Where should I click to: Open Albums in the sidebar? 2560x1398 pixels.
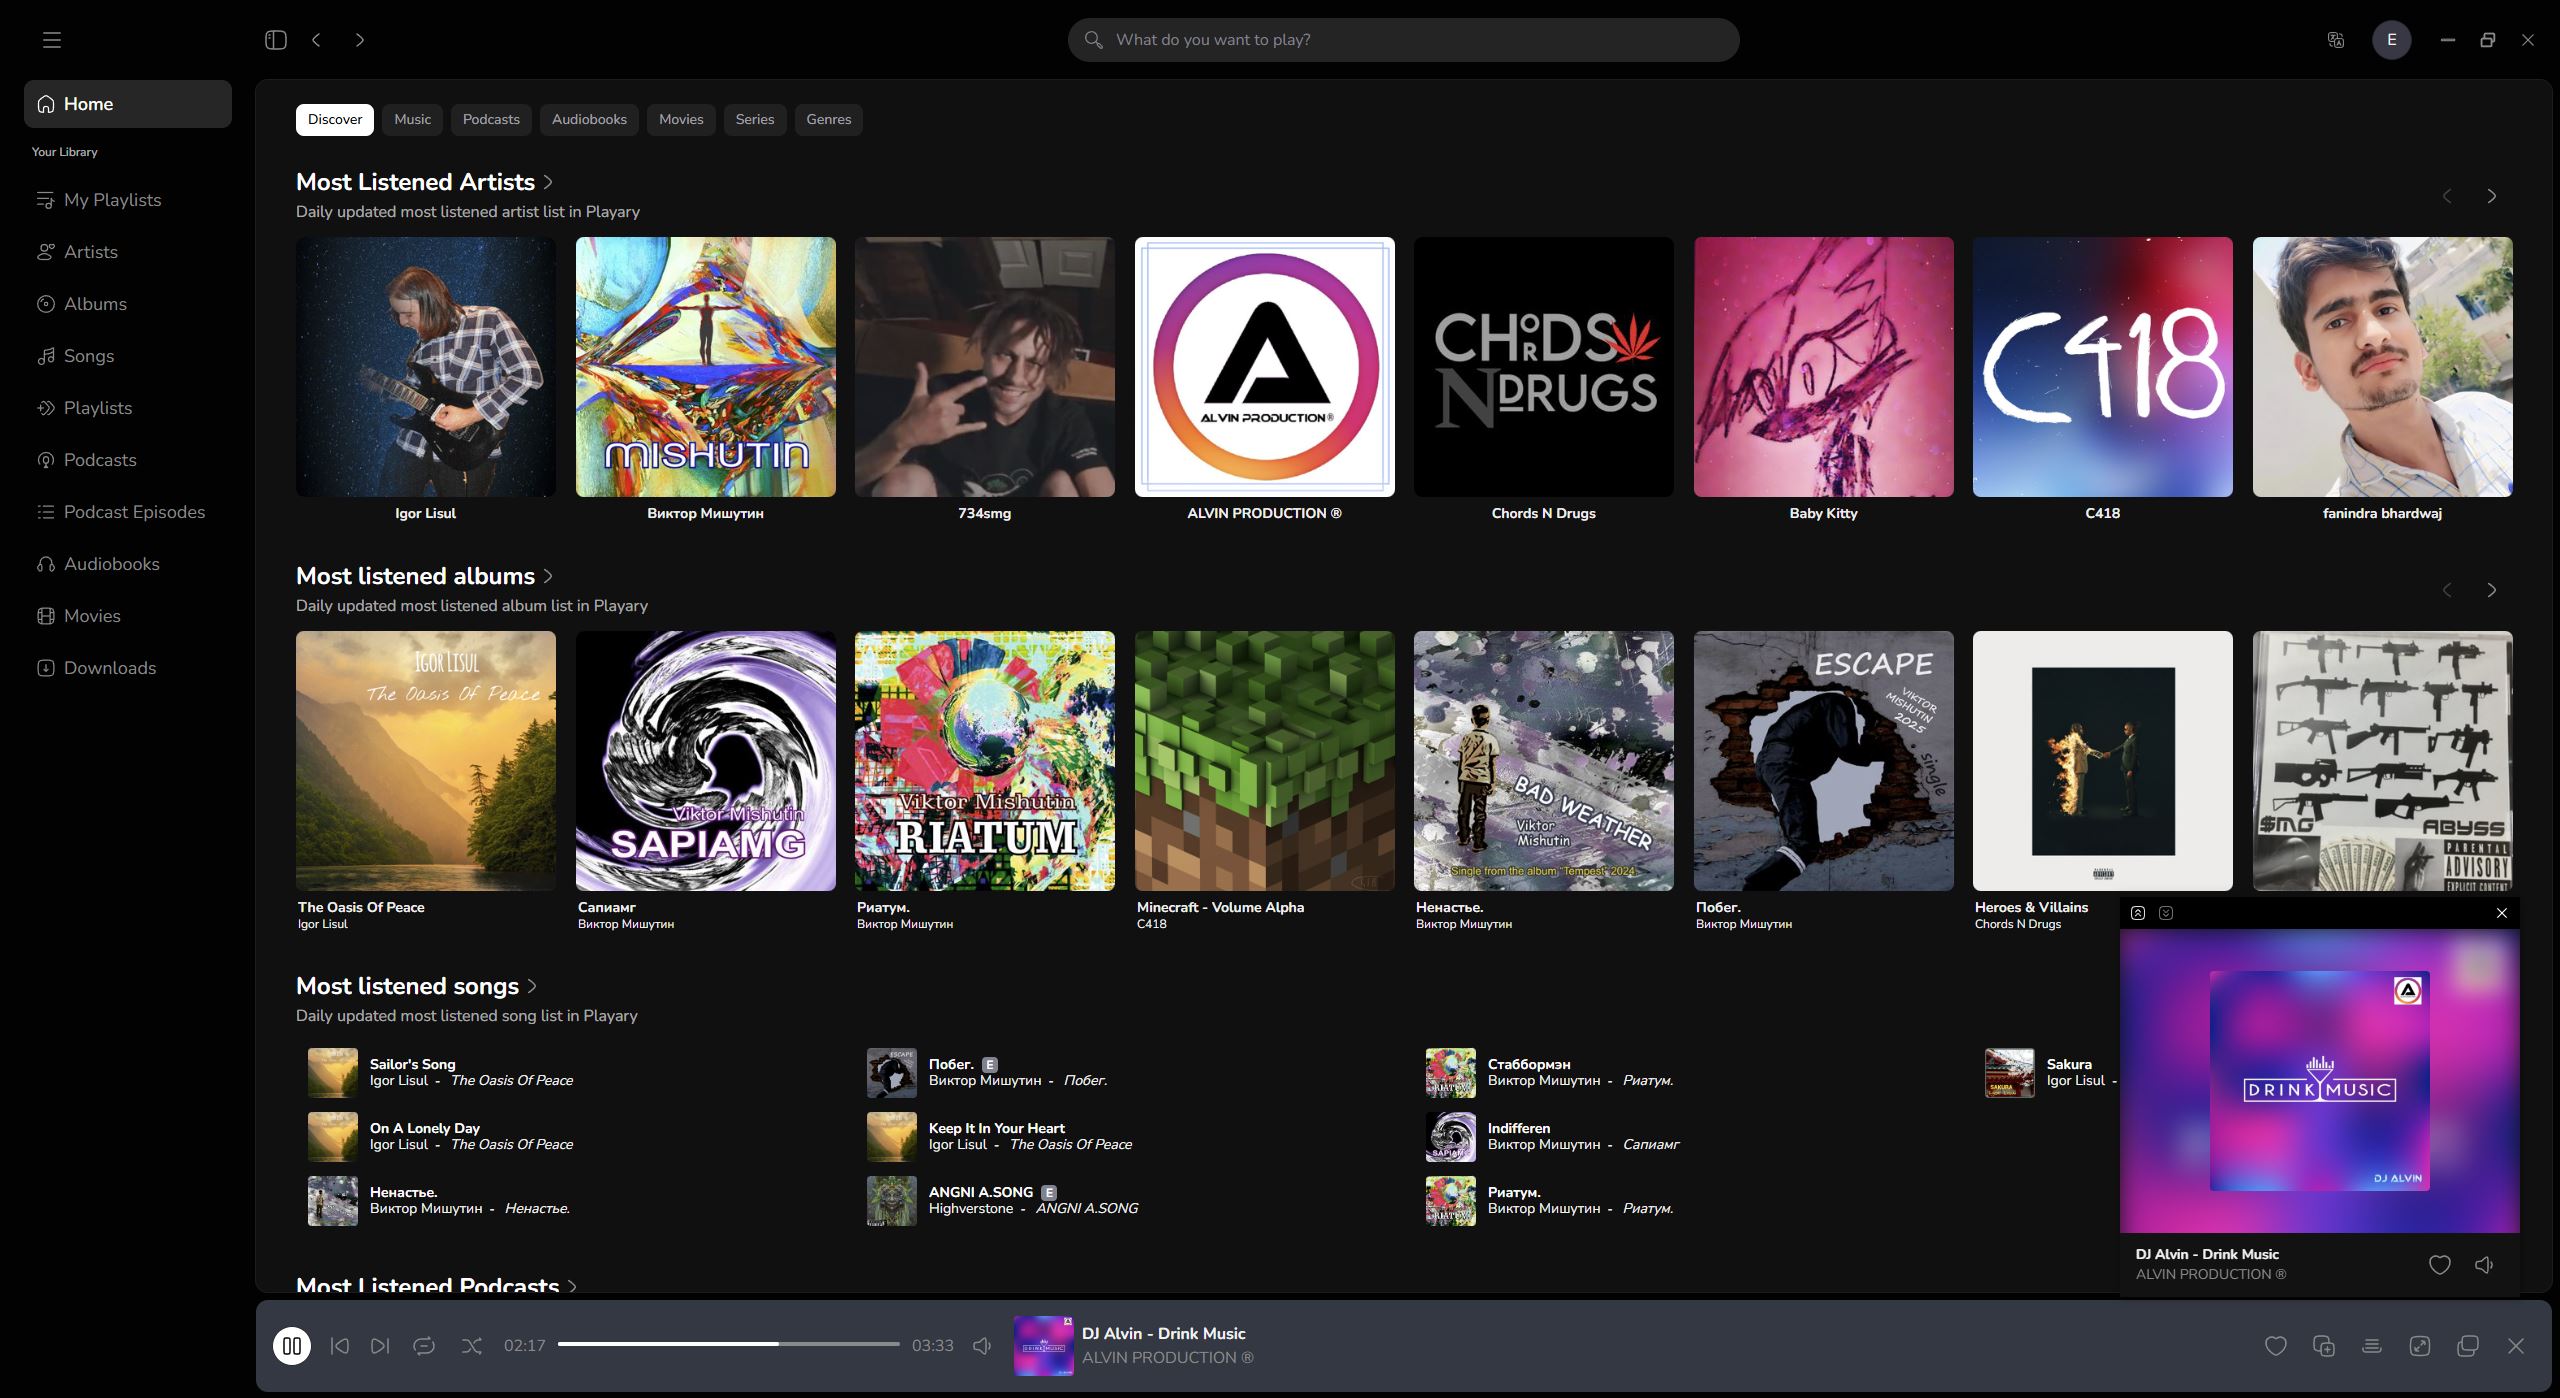click(128, 304)
